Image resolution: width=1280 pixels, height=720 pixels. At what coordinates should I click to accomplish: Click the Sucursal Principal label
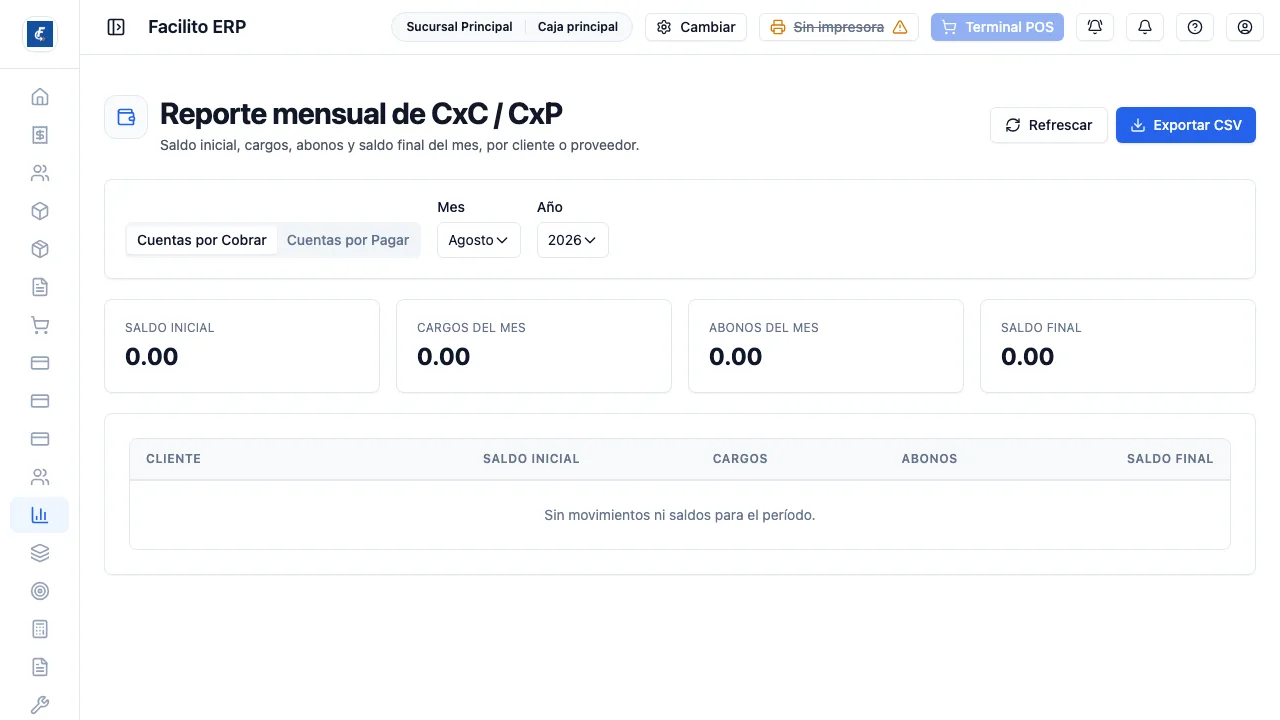(x=459, y=27)
